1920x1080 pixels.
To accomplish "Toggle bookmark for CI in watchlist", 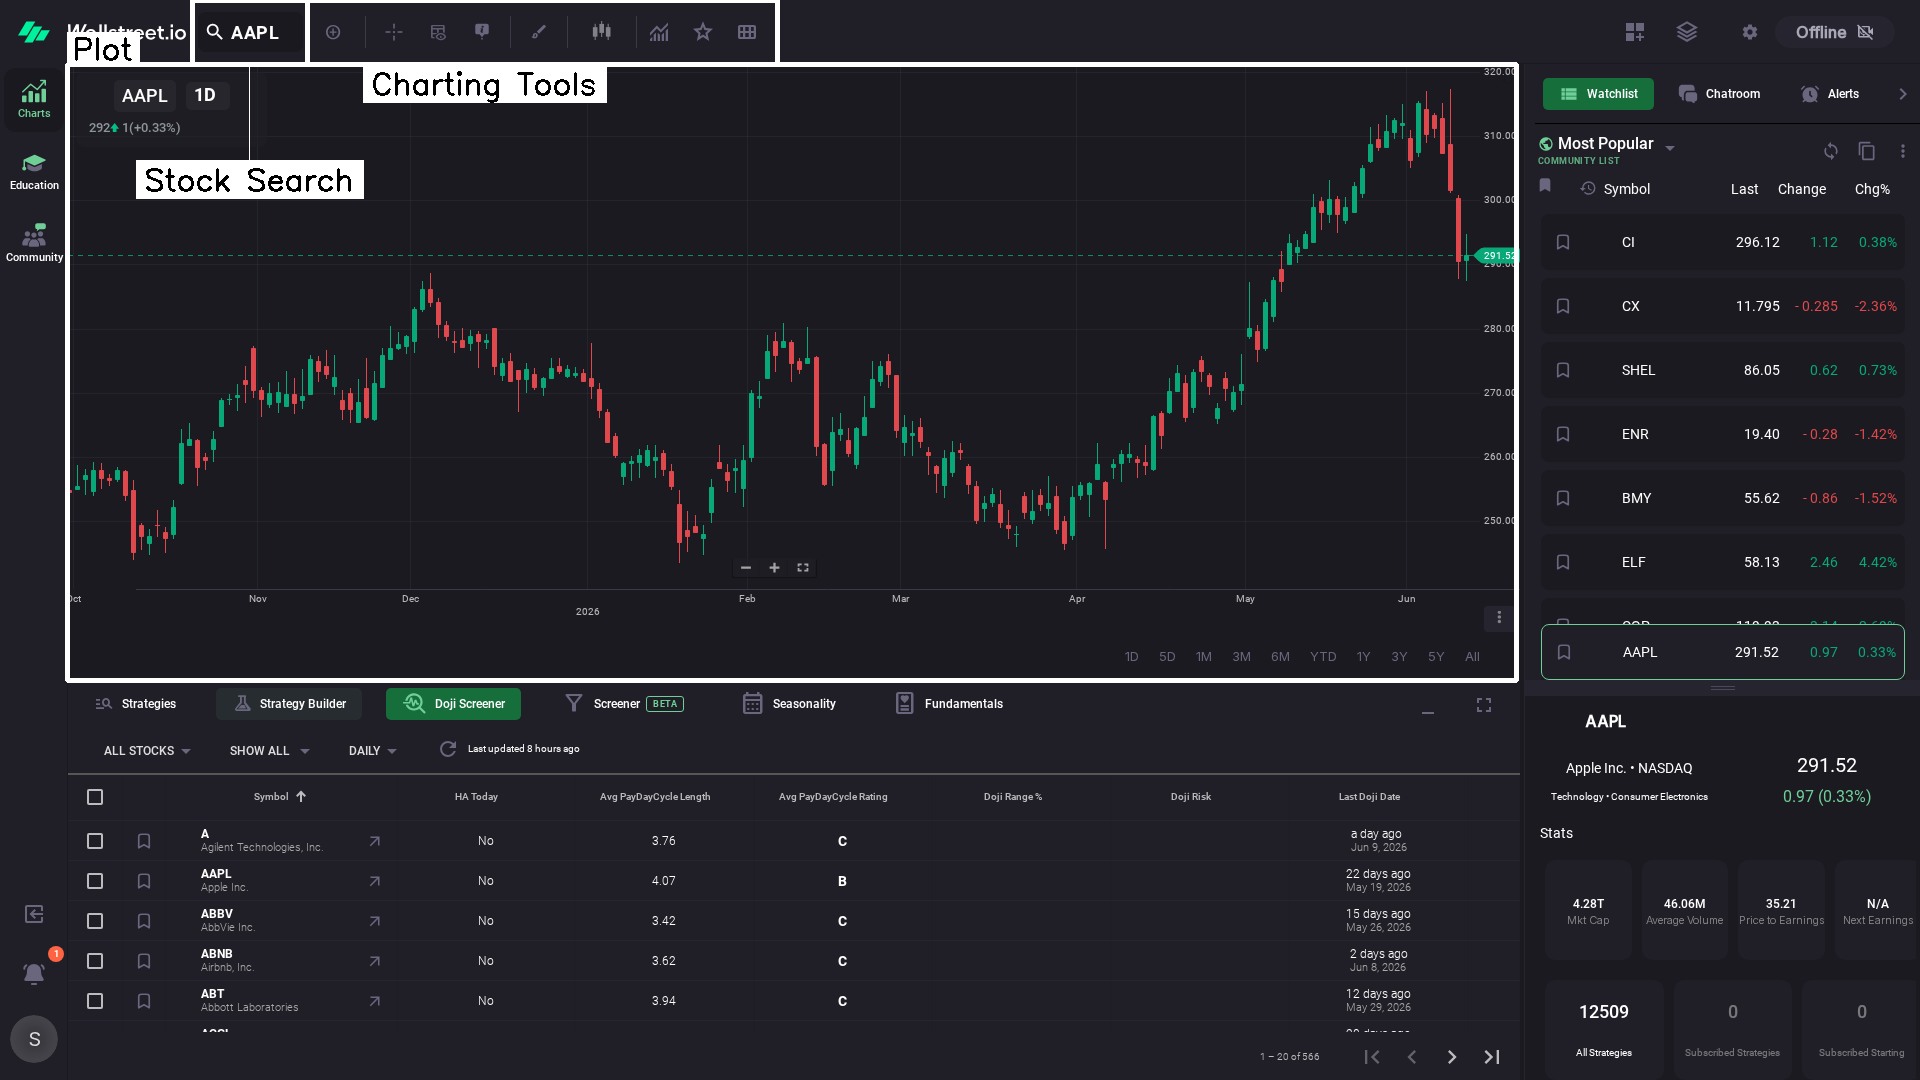I will click(x=1563, y=242).
